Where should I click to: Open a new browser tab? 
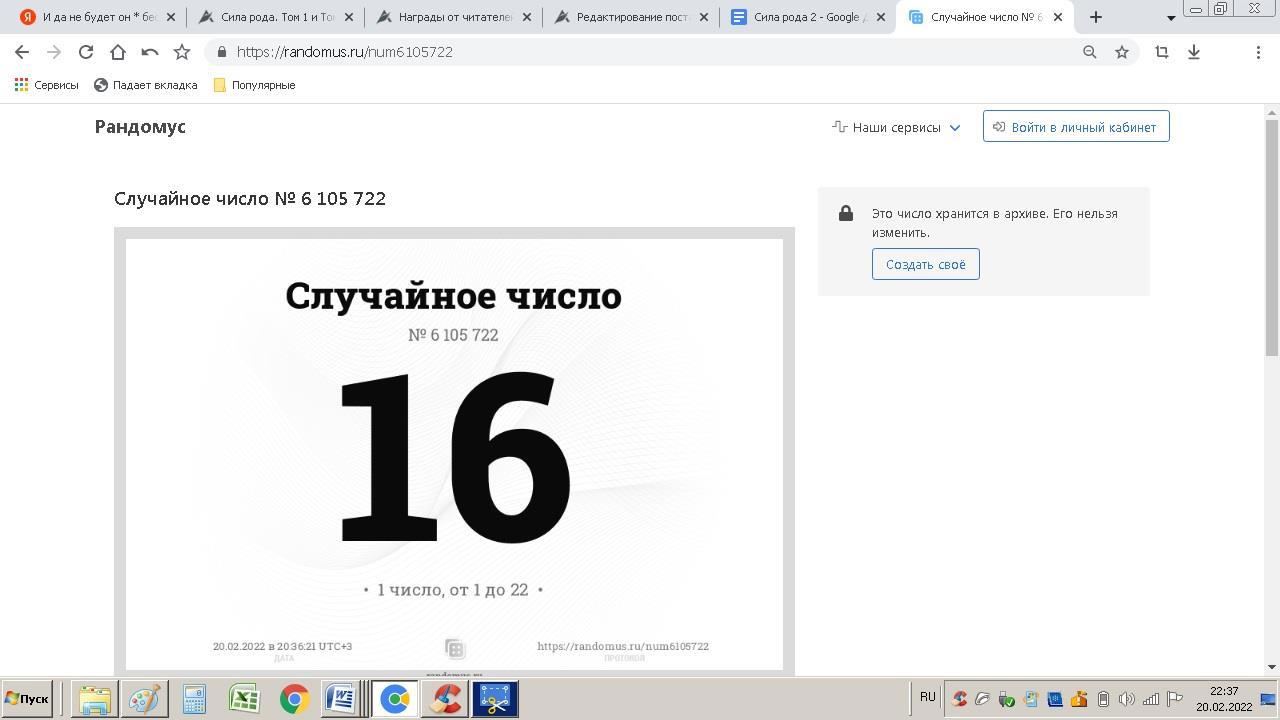[x=1096, y=17]
